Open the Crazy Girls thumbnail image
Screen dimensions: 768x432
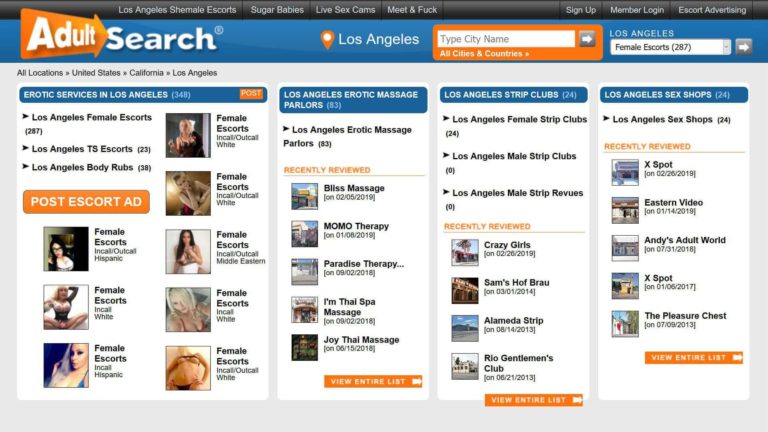[x=464, y=251]
